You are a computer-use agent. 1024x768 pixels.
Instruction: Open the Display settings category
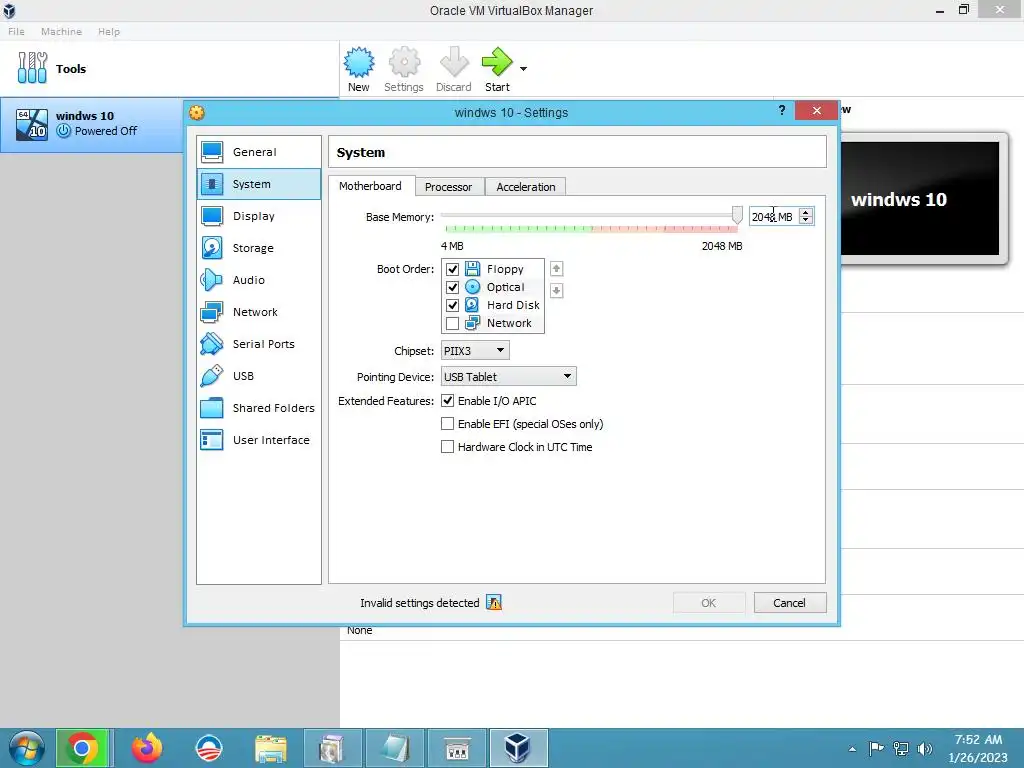pos(259,216)
